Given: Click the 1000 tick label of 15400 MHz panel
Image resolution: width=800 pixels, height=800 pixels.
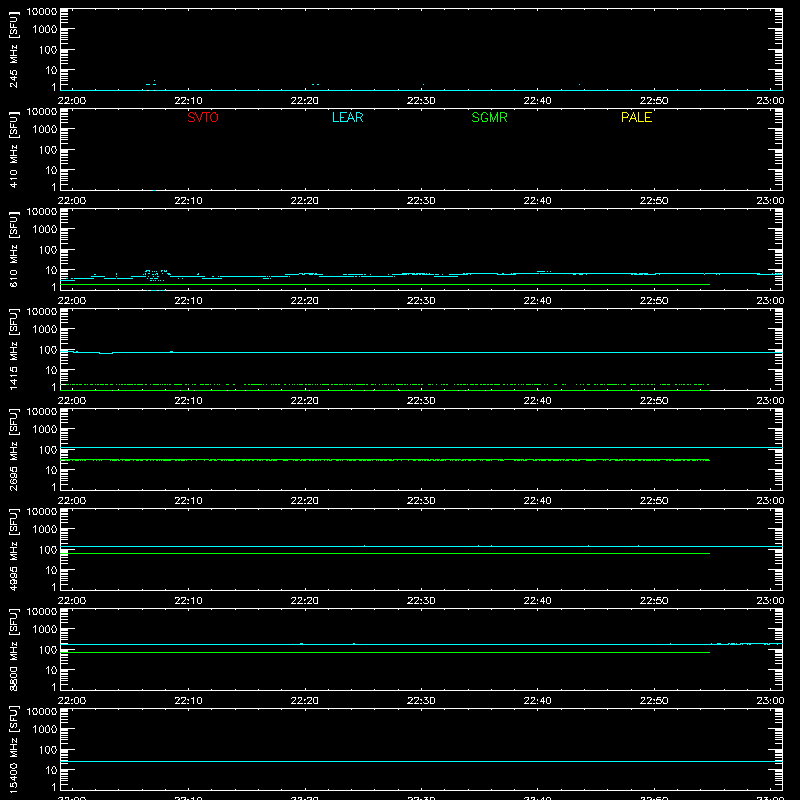Looking at the screenshot, I should tap(45, 729).
